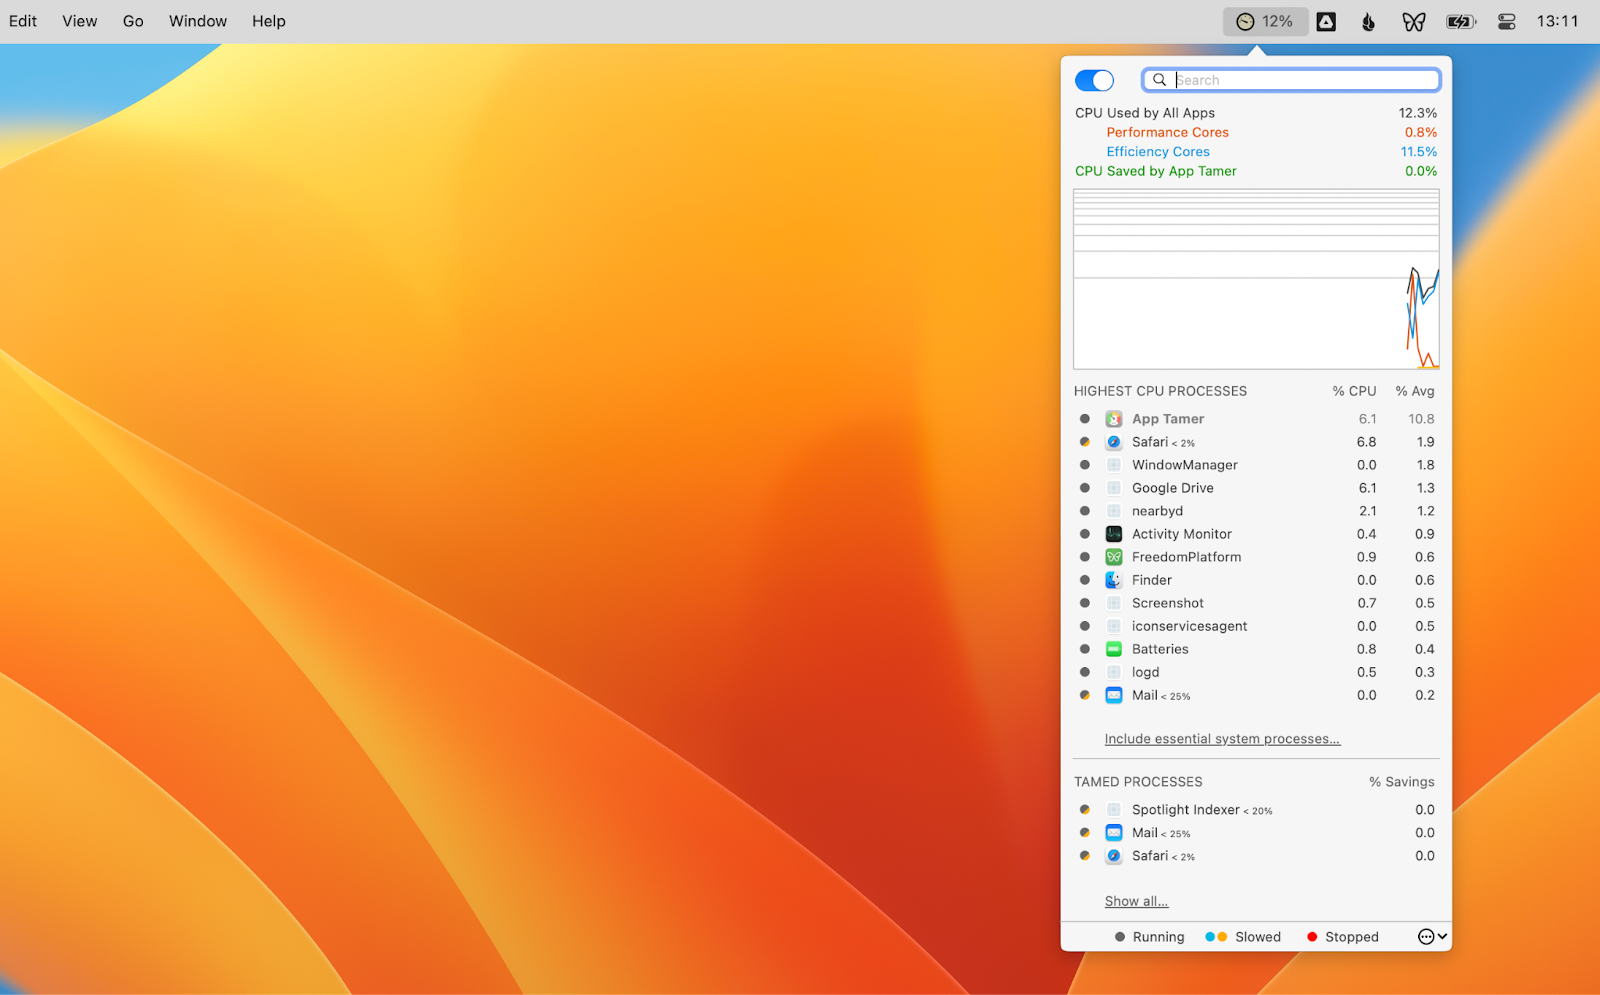Select the Google Drive process row

[x=1256, y=488]
